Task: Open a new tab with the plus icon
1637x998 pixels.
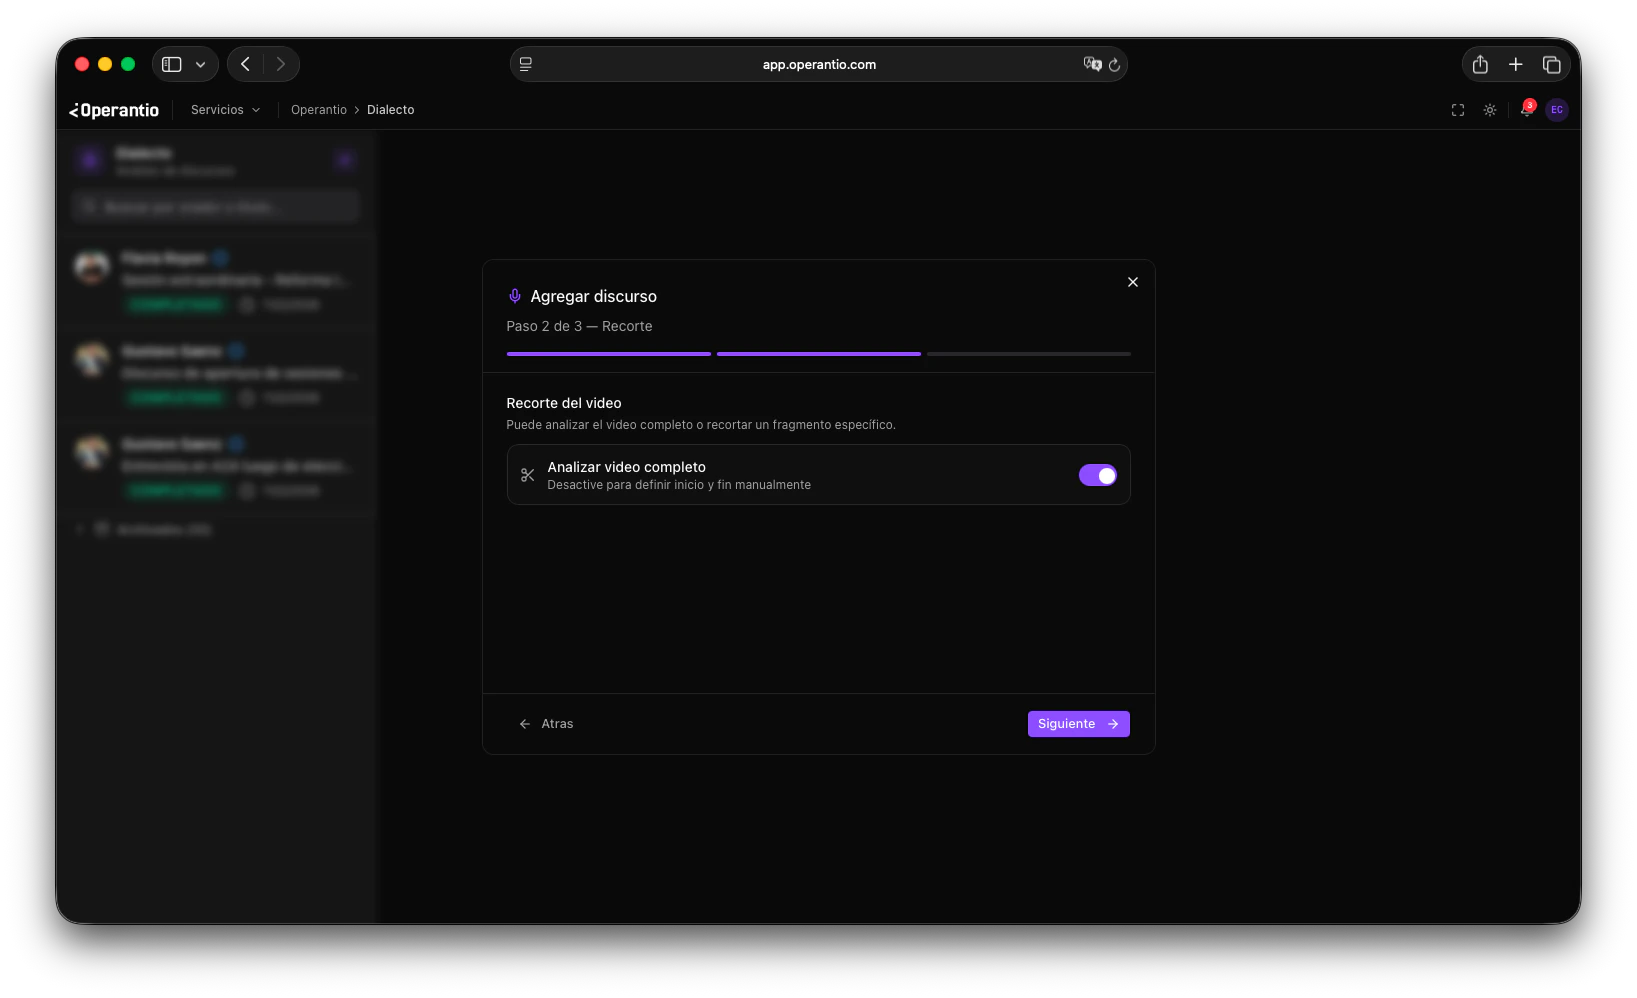Action: pos(1515,64)
